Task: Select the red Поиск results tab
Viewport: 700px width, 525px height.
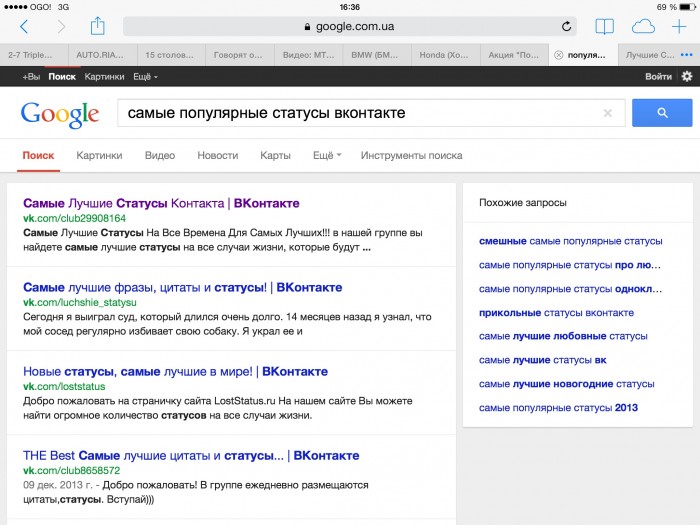Action: [38, 155]
